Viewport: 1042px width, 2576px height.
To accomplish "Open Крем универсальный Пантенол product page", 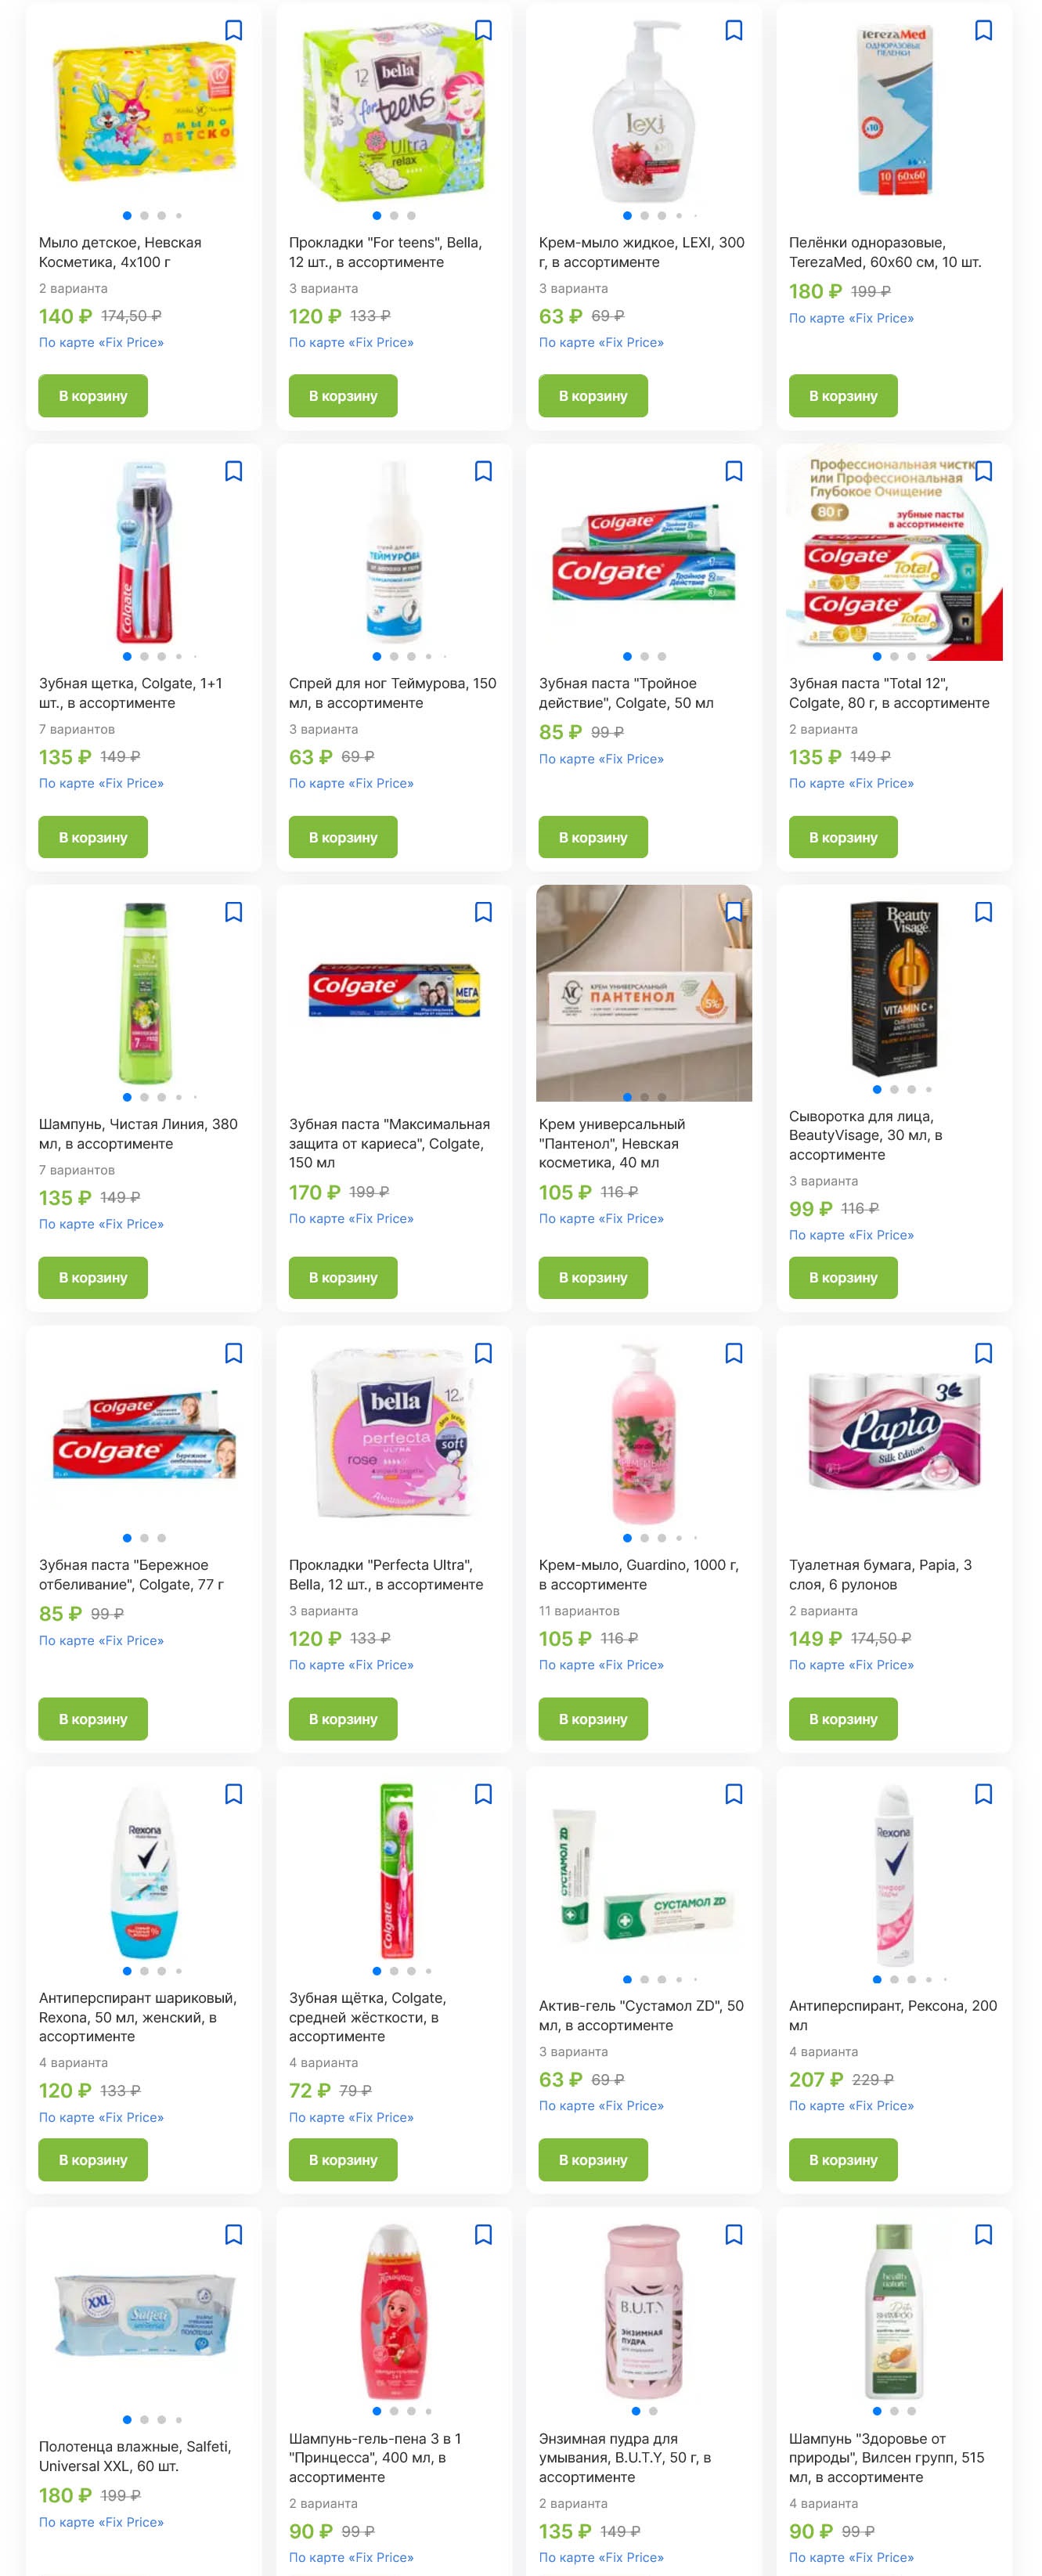I will [611, 1143].
